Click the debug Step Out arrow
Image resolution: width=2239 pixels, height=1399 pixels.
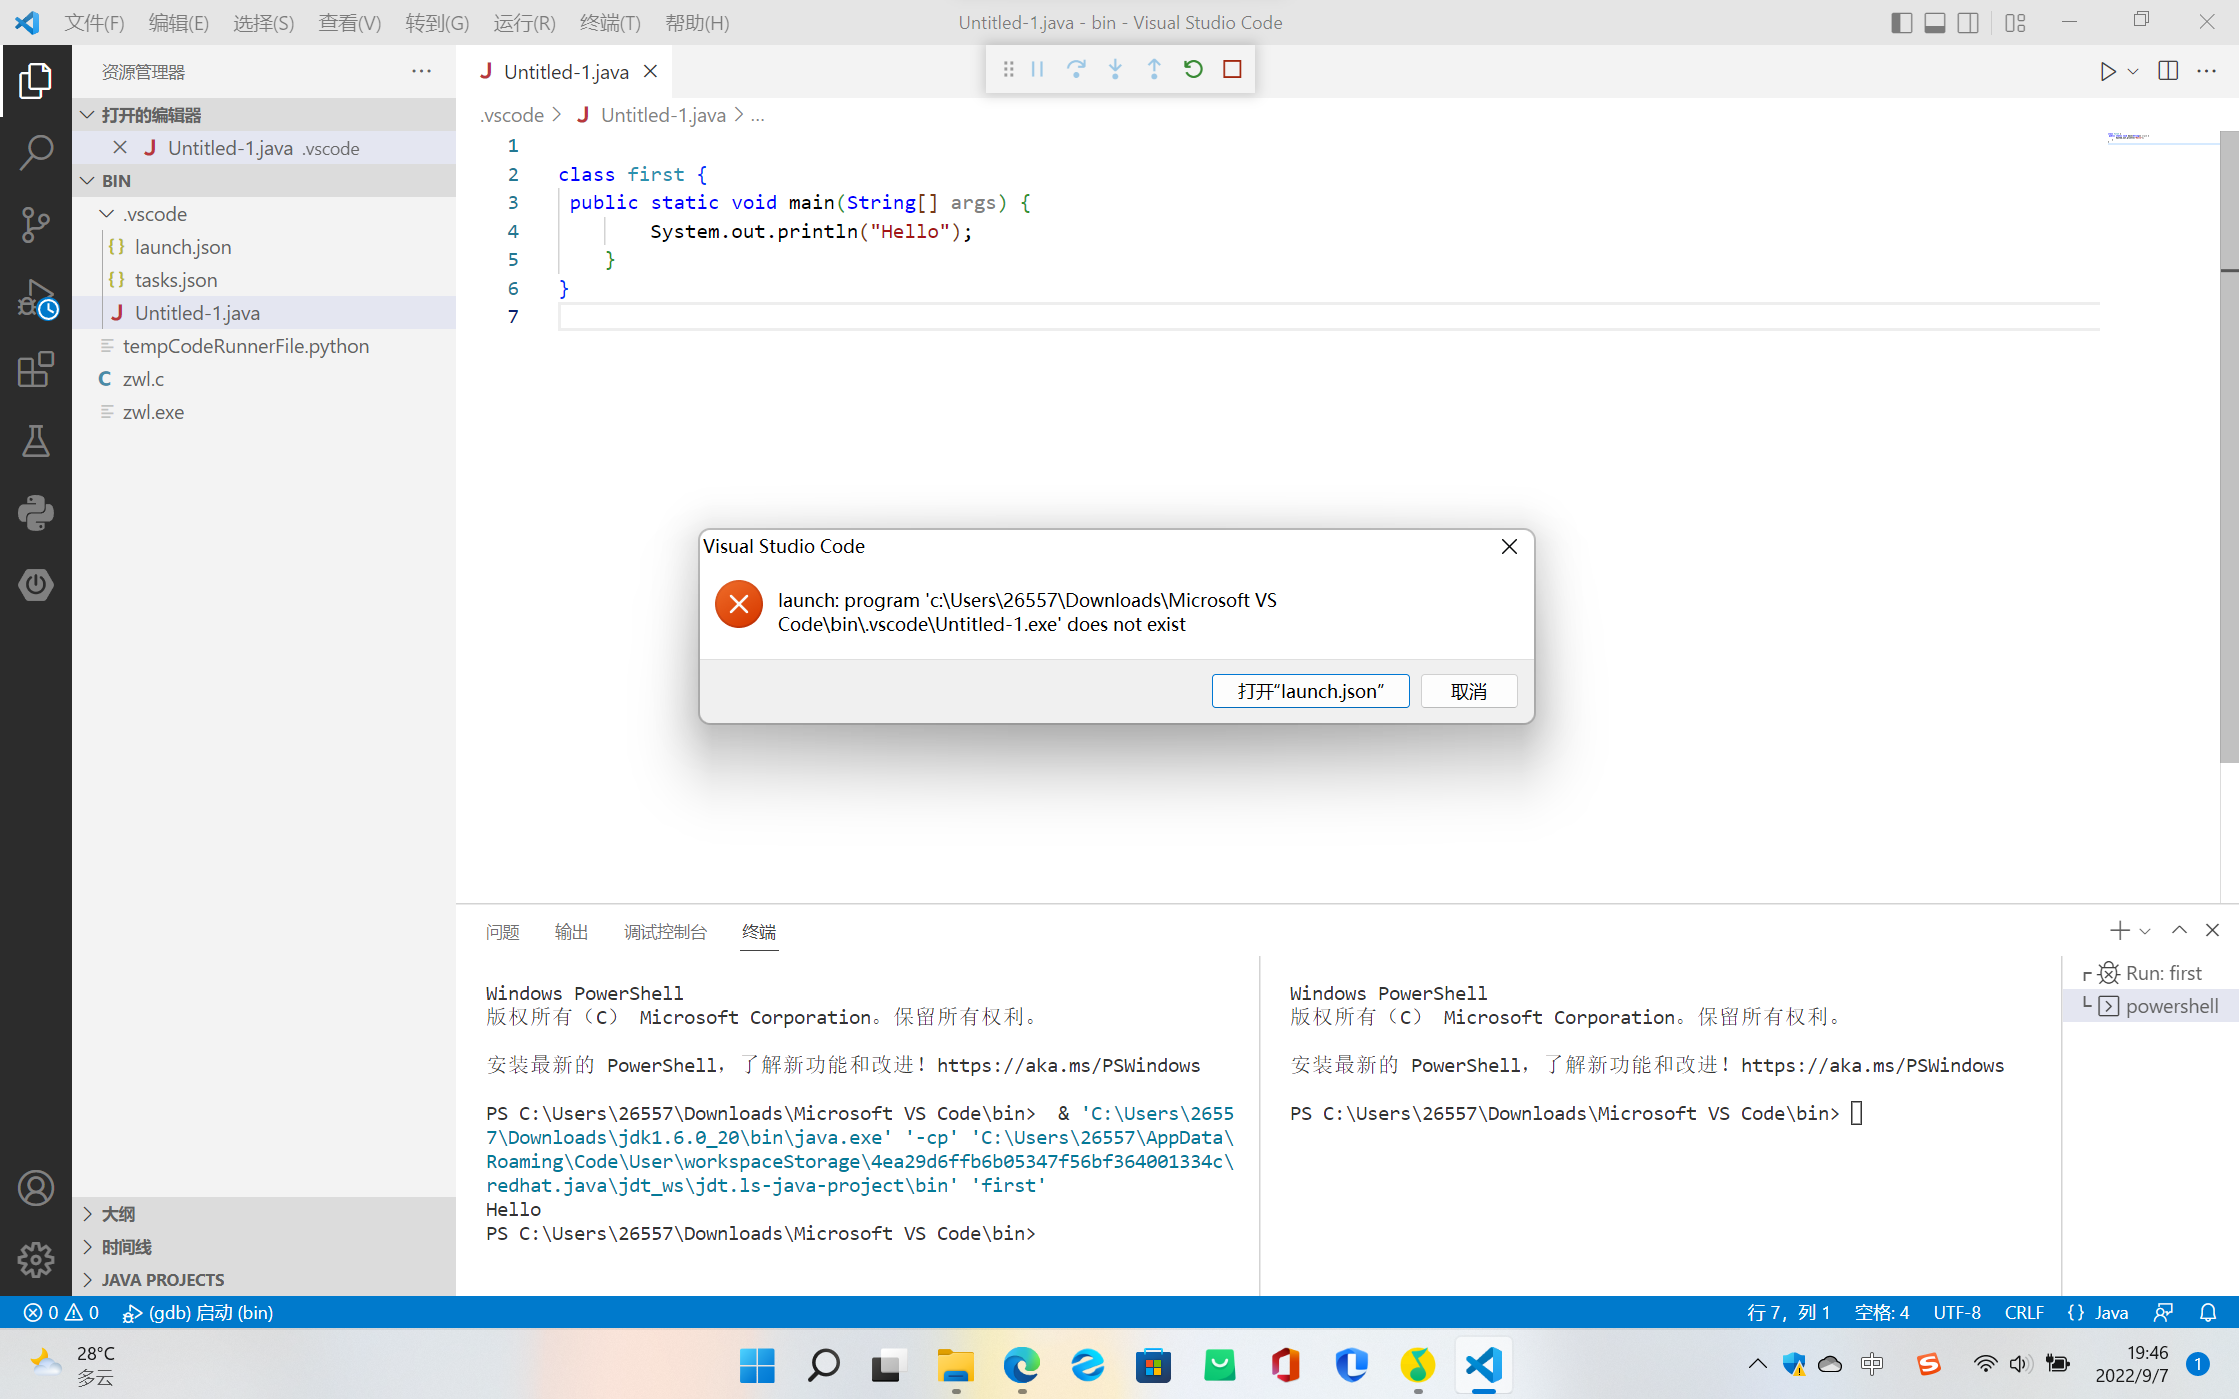1154,69
